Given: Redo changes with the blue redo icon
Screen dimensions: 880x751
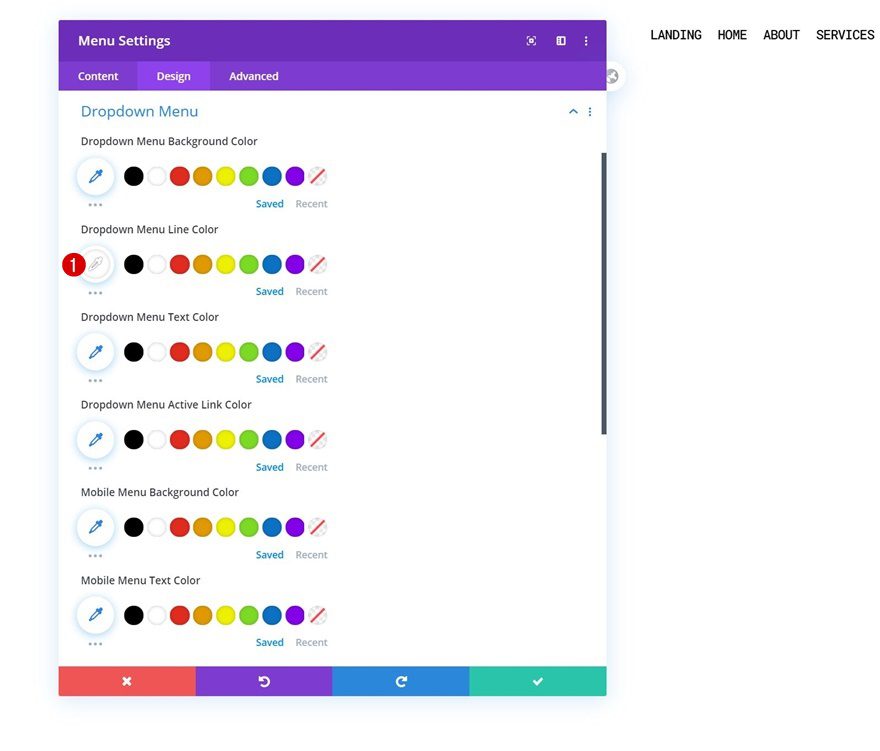Looking at the screenshot, I should 400,681.
